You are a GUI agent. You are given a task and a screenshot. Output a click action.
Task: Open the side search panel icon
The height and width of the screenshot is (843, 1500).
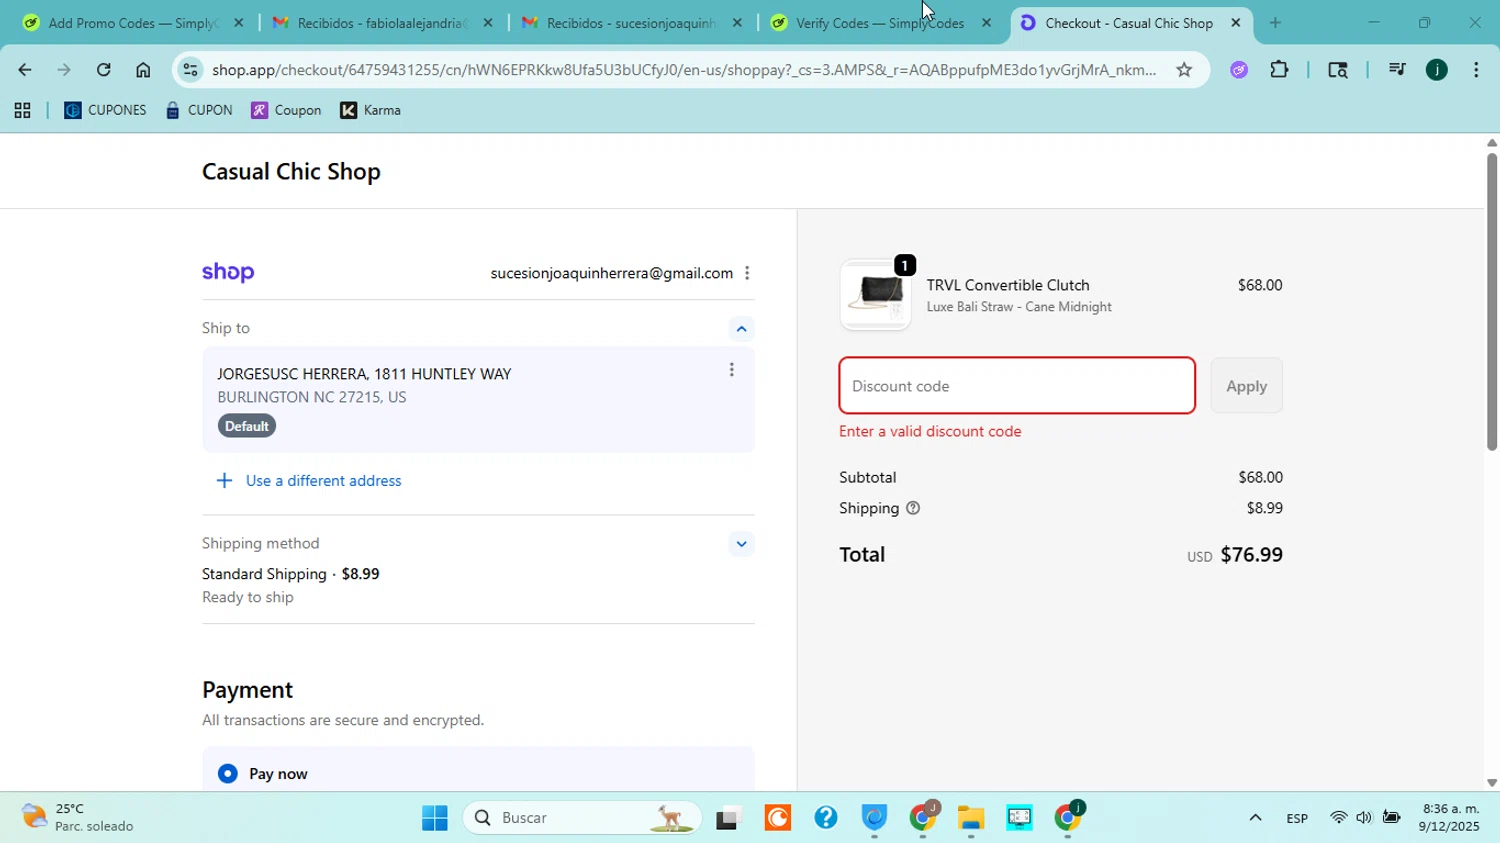(x=1338, y=70)
